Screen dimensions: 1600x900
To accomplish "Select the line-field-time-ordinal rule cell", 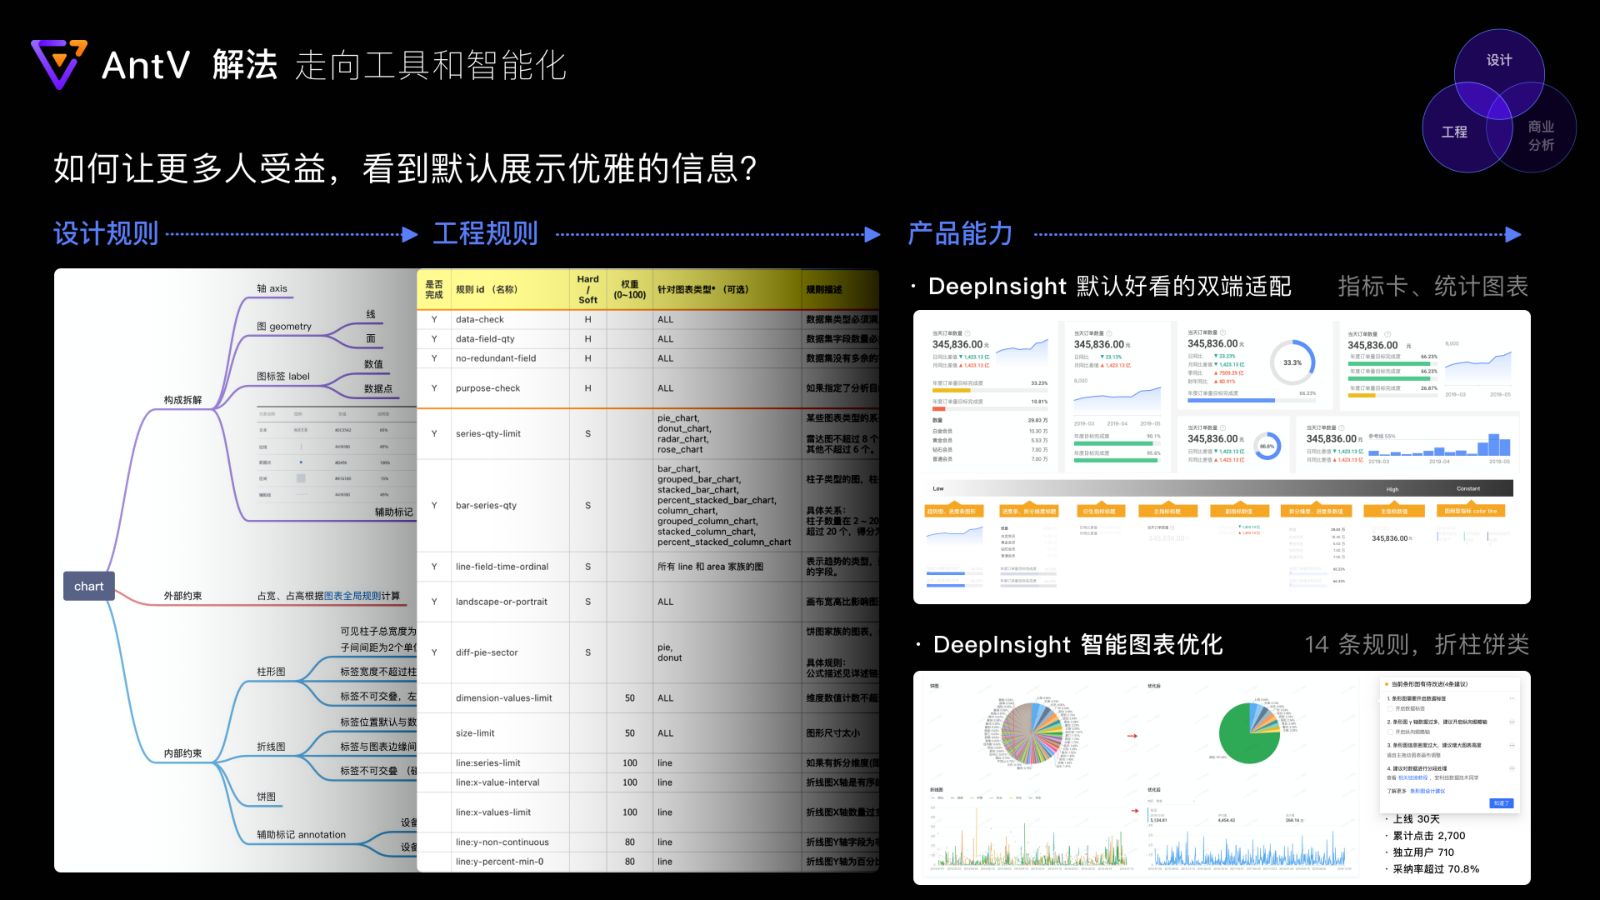I will point(510,567).
